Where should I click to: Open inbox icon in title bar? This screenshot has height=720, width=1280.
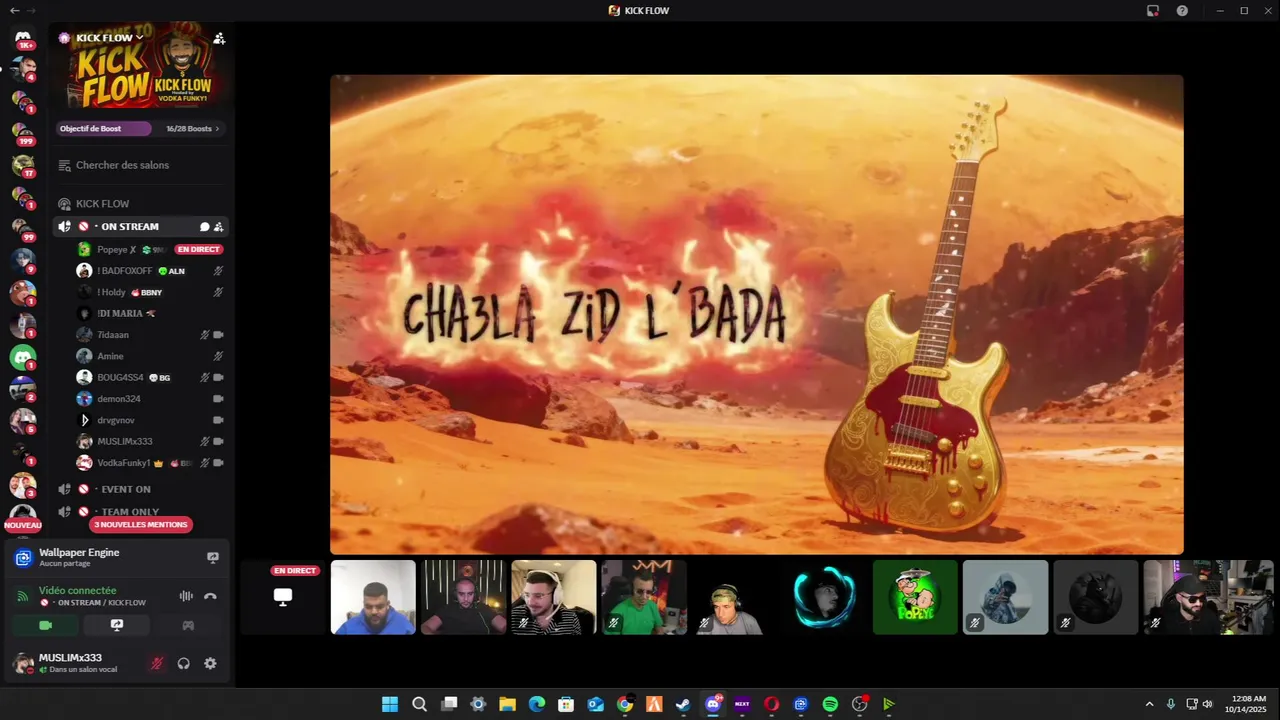(1153, 10)
